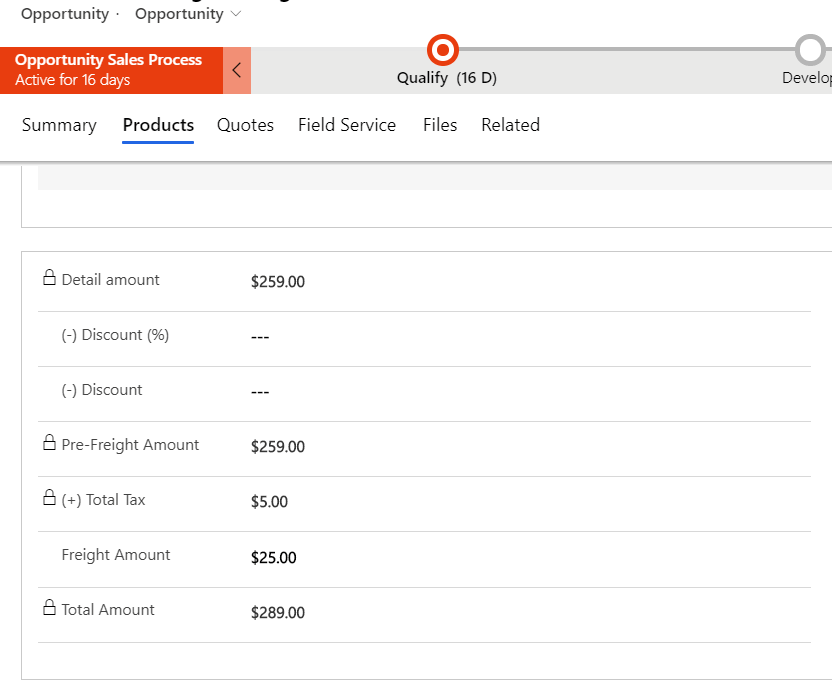Click the lock icon beside Total Tax
The width and height of the screenshot is (832, 692).
tap(49, 498)
